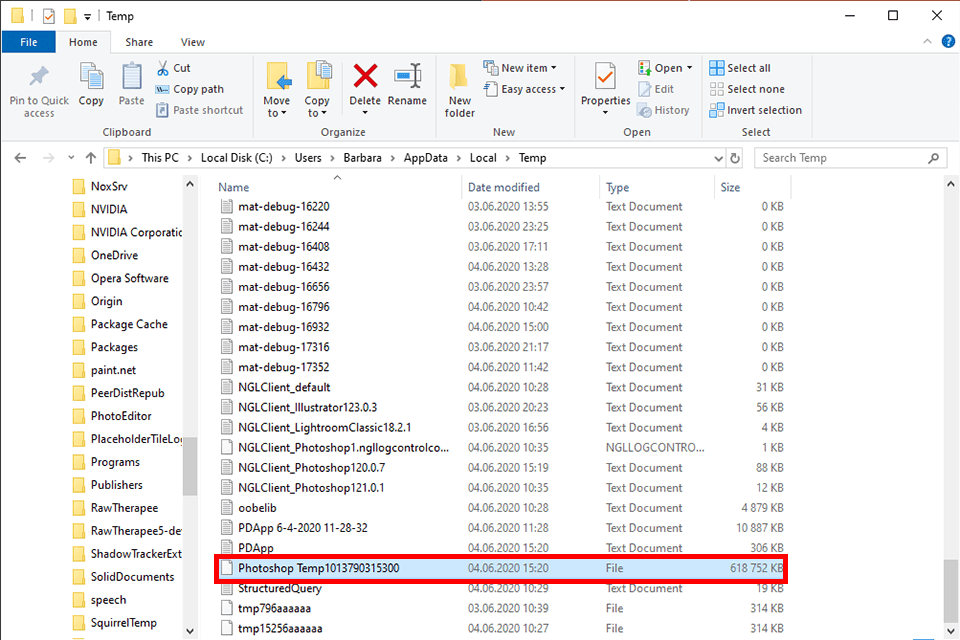Viewport: 960px width, 640px height.
Task: Open the File menu
Action: click(x=28, y=42)
